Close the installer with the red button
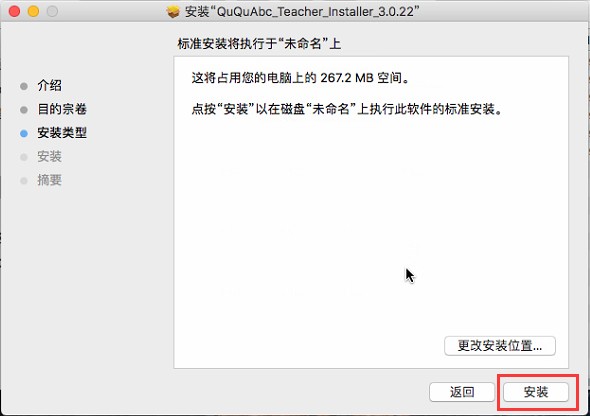590x416 pixels. 14,11
